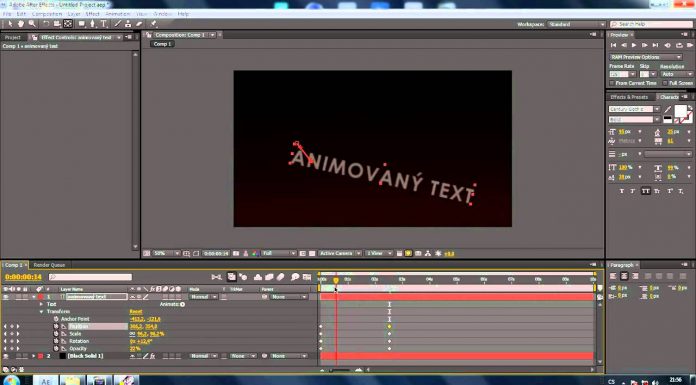Viewport: 696px width, 385px height.
Task: Click the All Caps TT button
Action: 645,191
